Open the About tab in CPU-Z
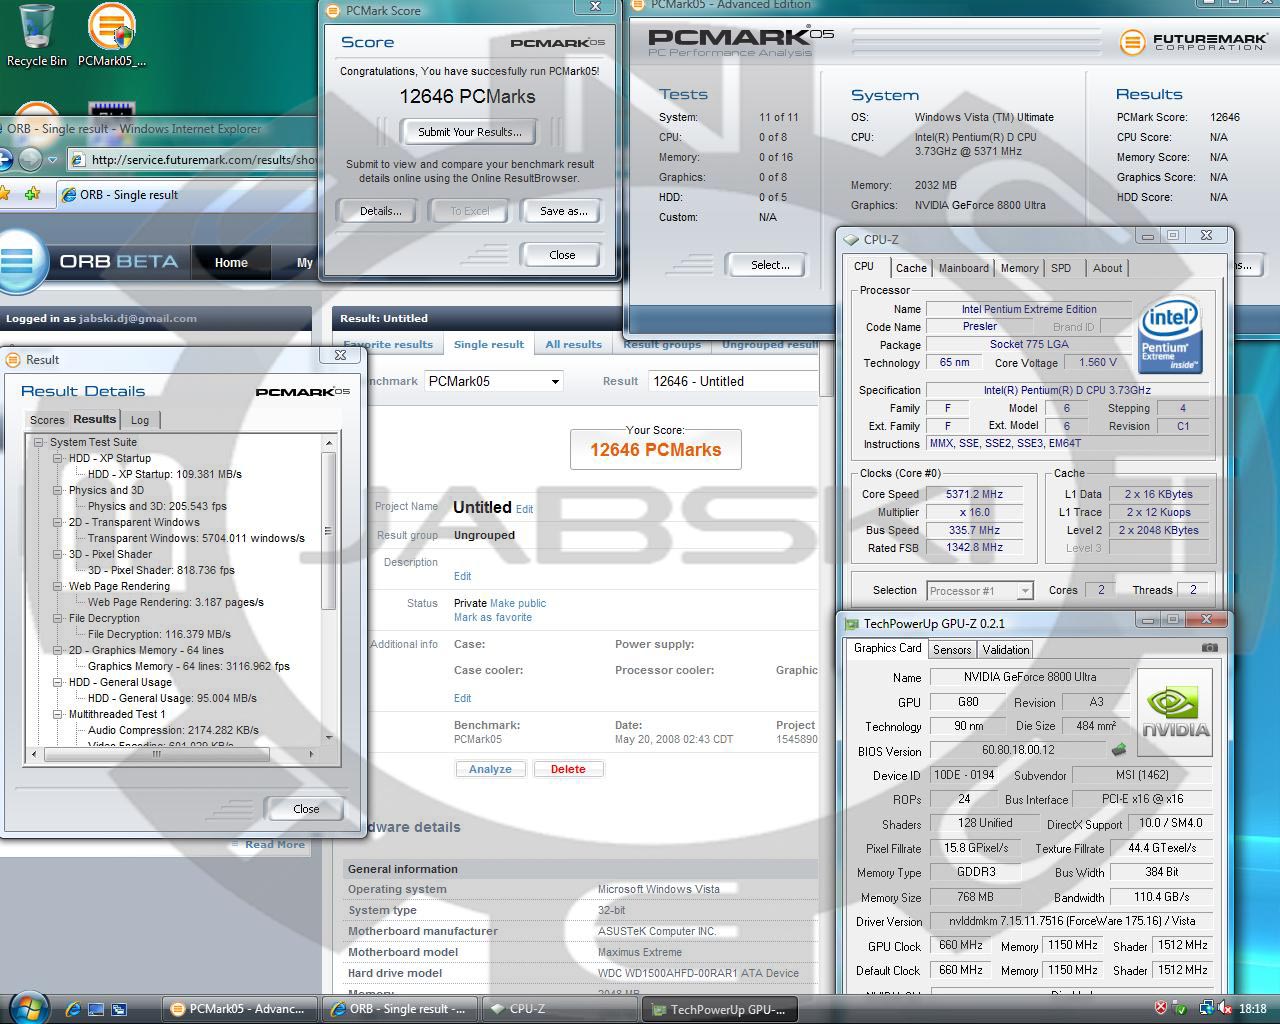This screenshot has height=1024, width=1280. [x=1107, y=268]
